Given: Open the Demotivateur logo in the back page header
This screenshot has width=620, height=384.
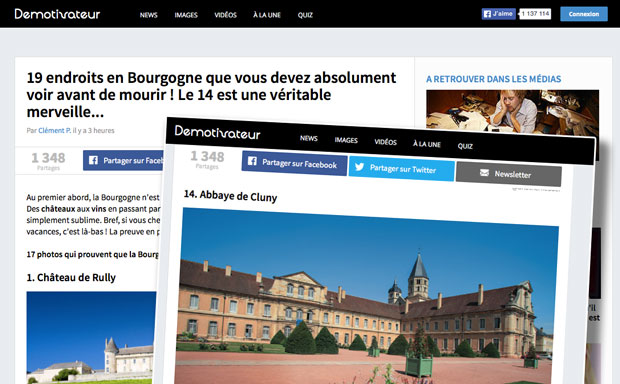Looking at the screenshot, I should pos(57,14).
